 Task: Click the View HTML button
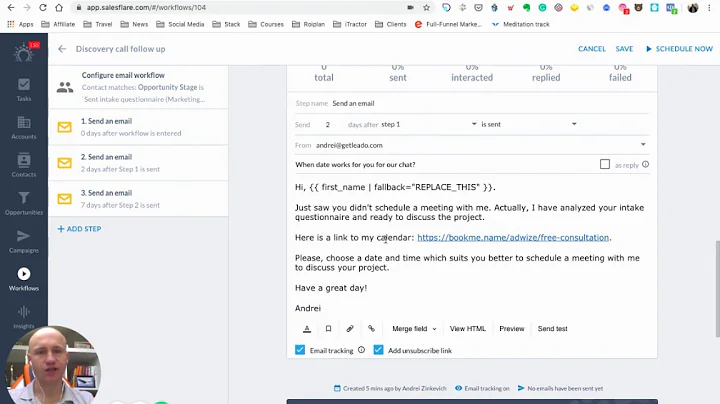[x=467, y=329]
